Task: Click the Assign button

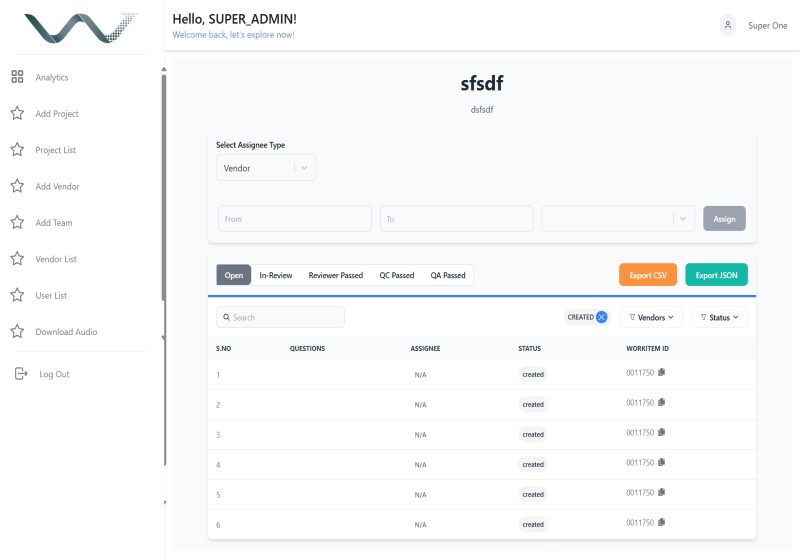Action: pyautogui.click(x=724, y=219)
